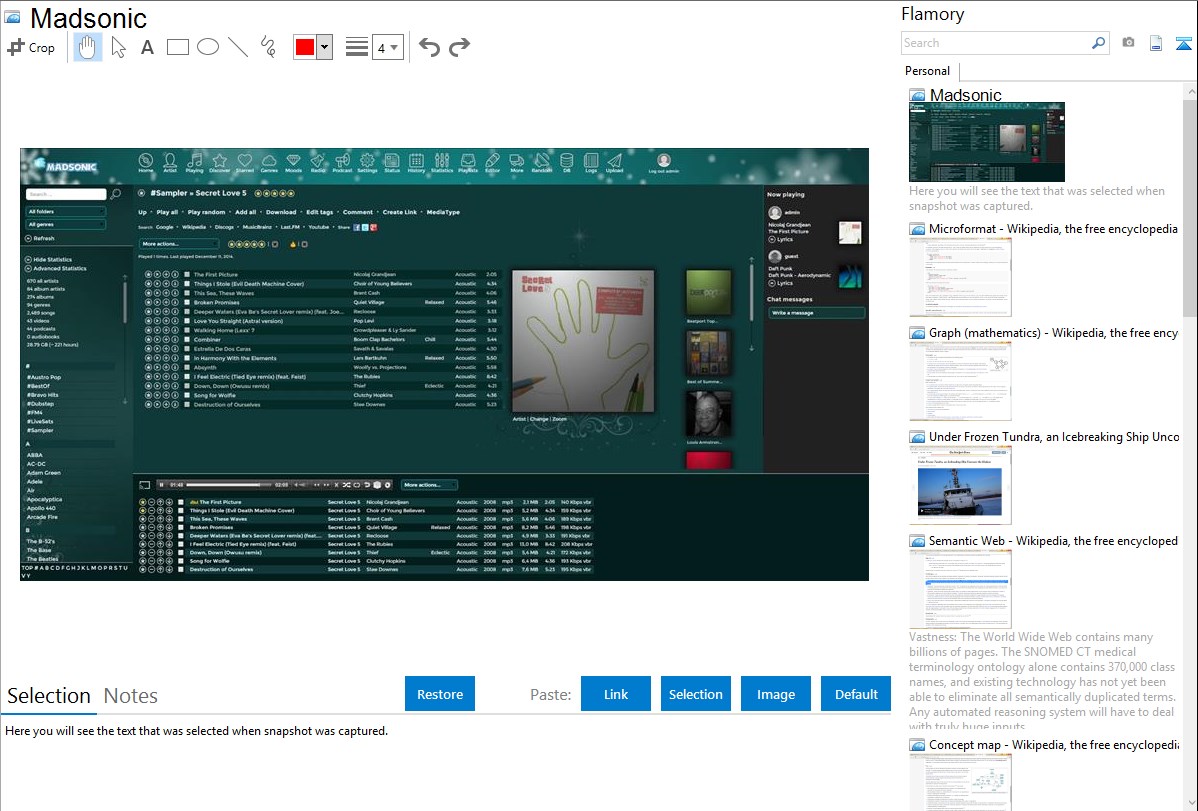Select the ellipse drawing tool
1198x811 pixels.
pyautogui.click(x=208, y=47)
